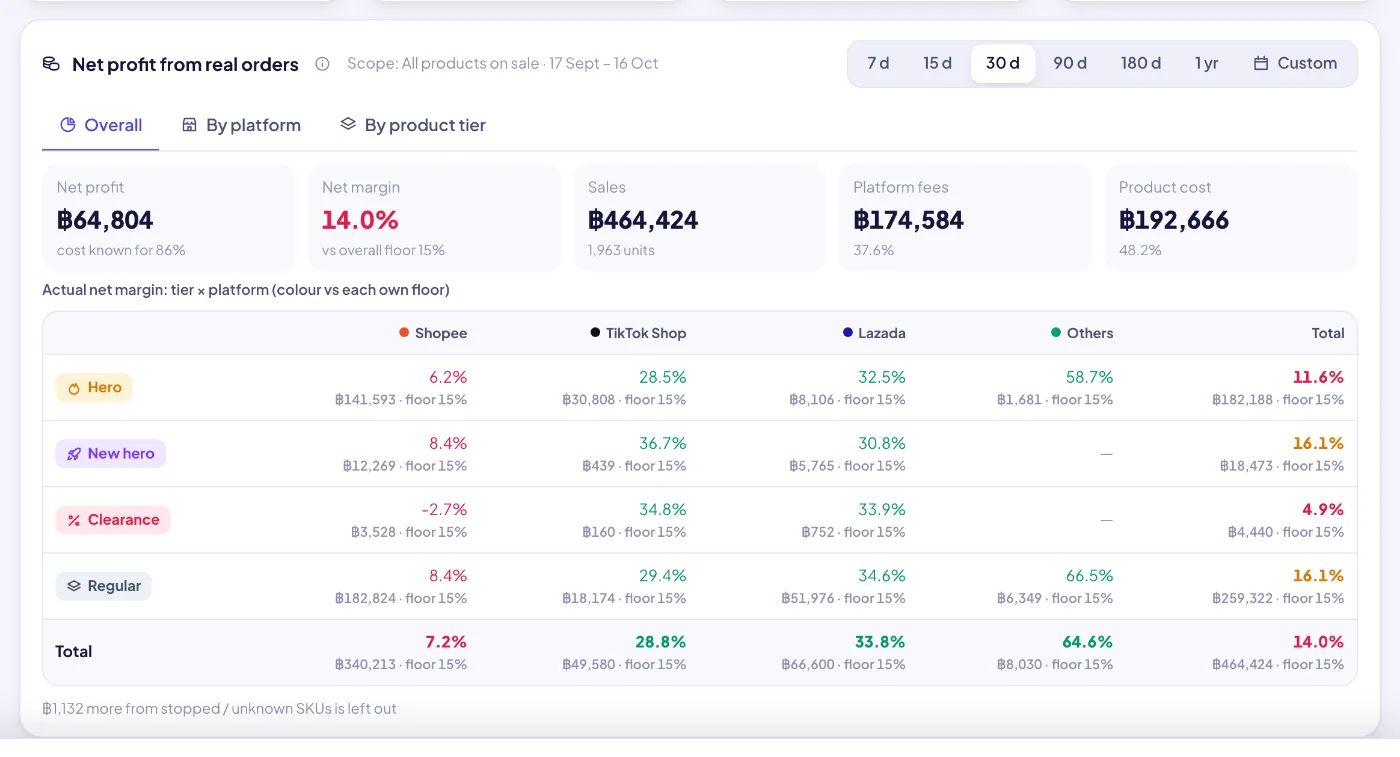This screenshot has height=757, width=1400.
Task: Click the coins icon before Net profit heading
Action: 51,64
